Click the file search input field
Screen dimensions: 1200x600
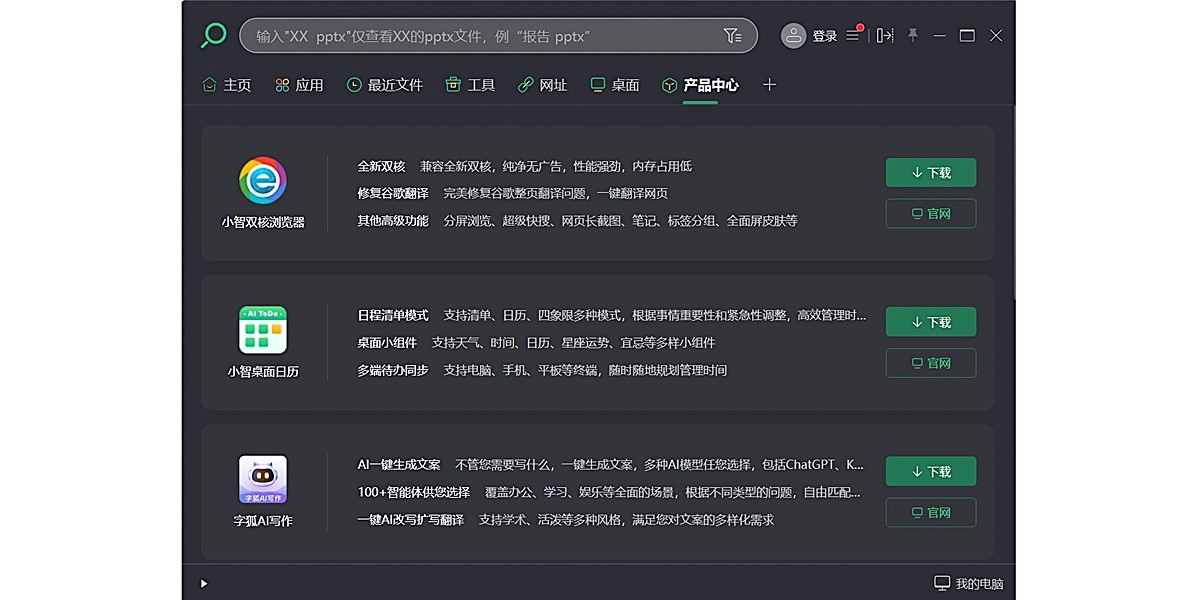[x=480, y=36]
